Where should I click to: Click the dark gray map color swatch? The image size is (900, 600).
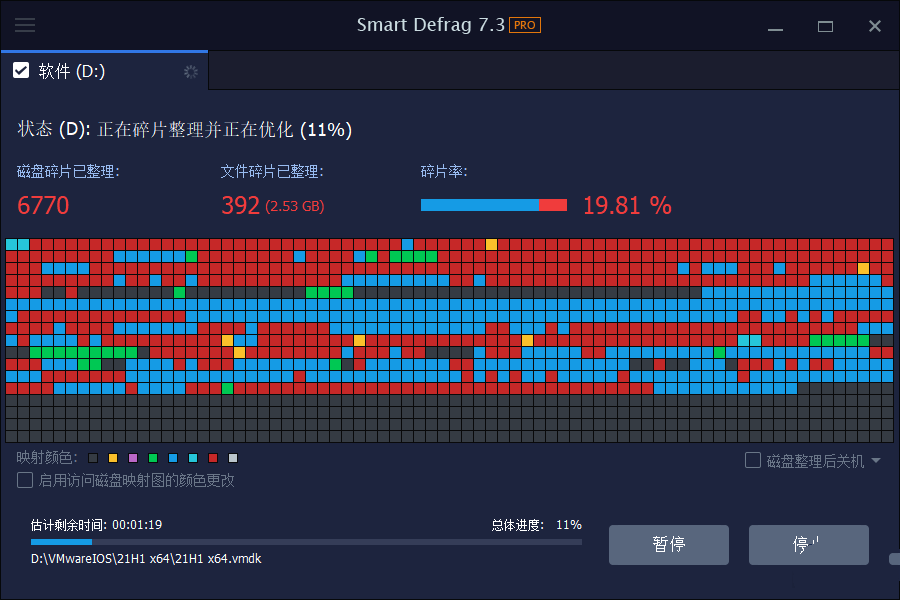tap(93, 458)
